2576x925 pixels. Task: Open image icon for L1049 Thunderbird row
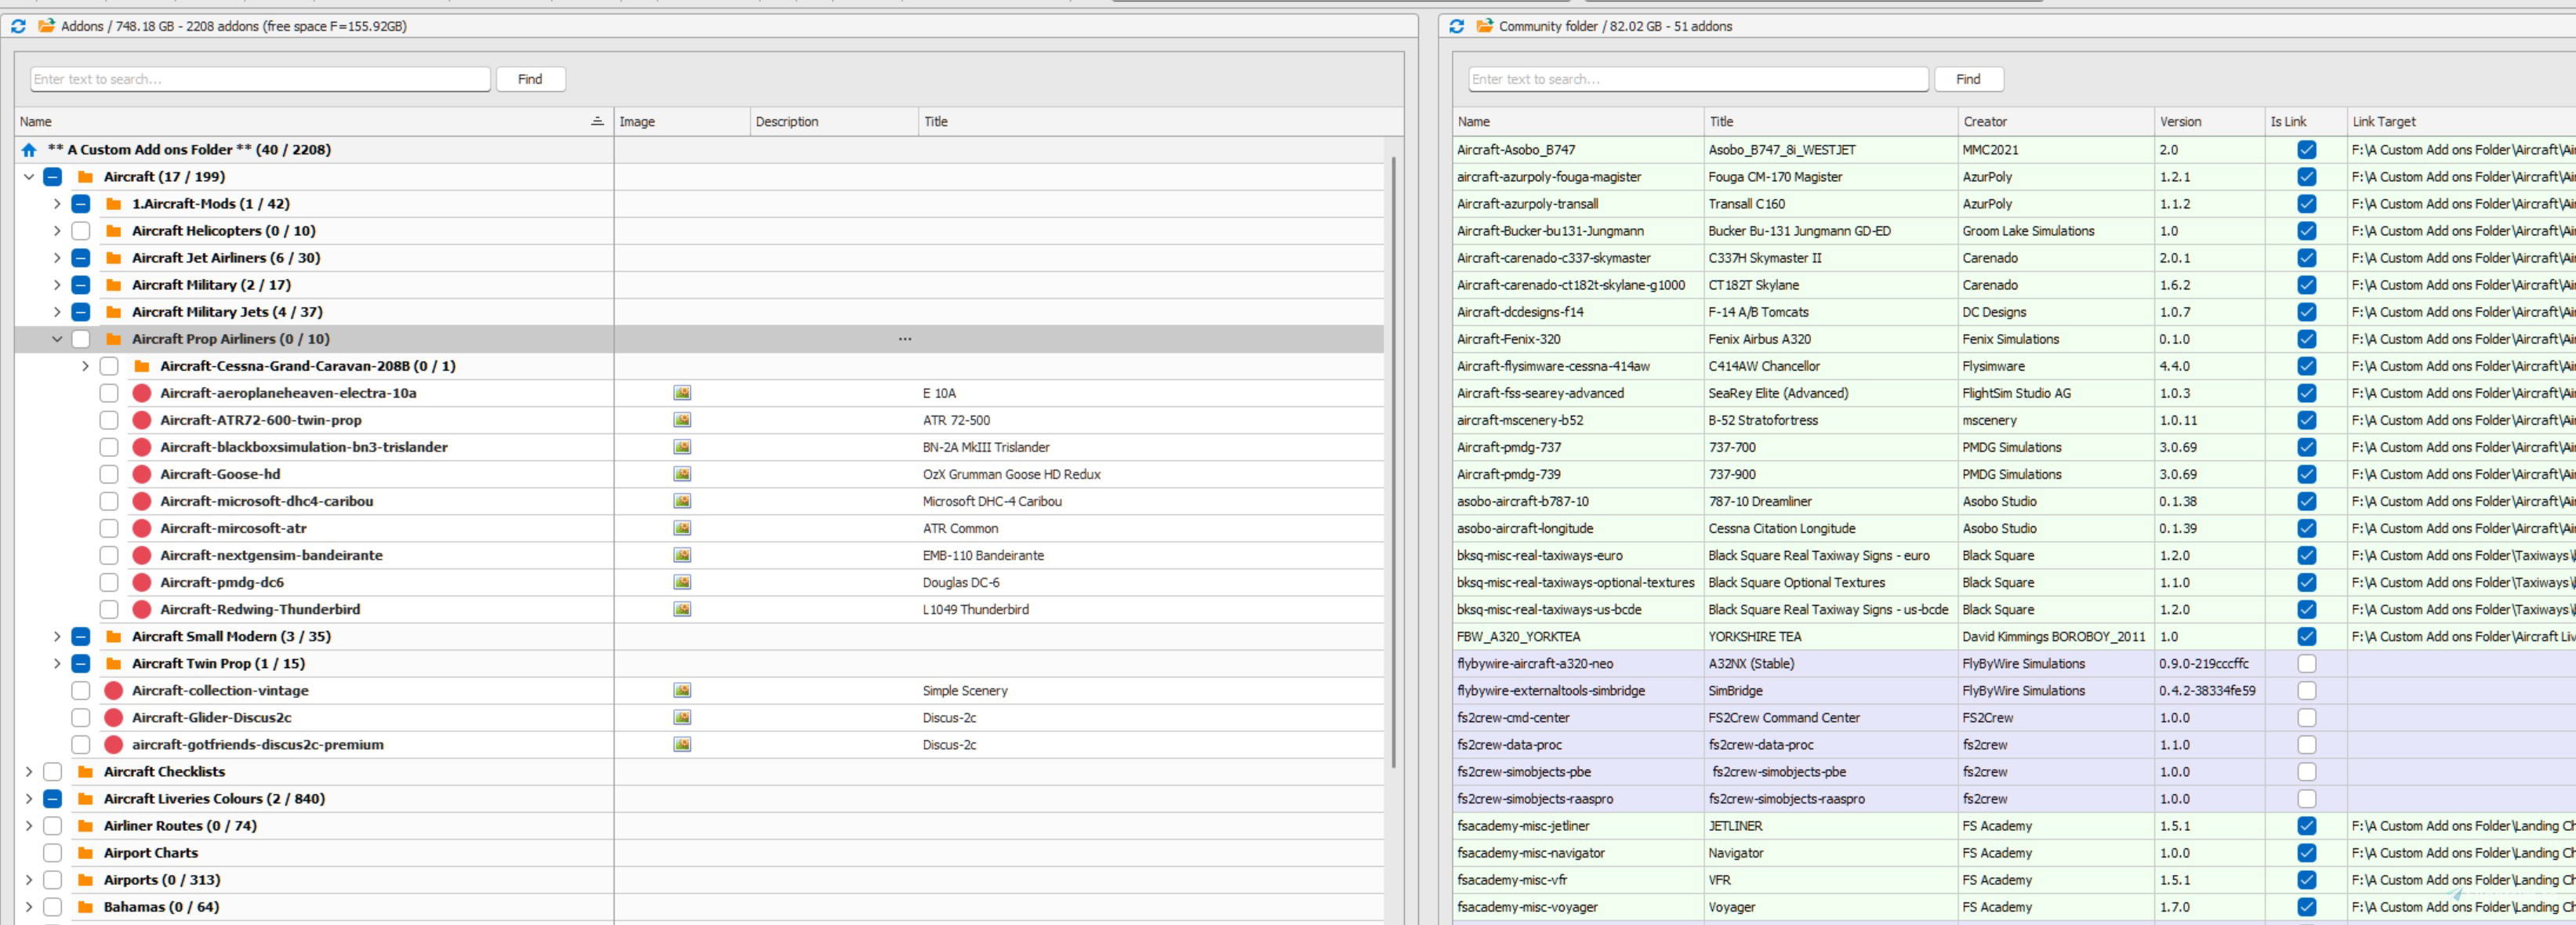pos(682,609)
